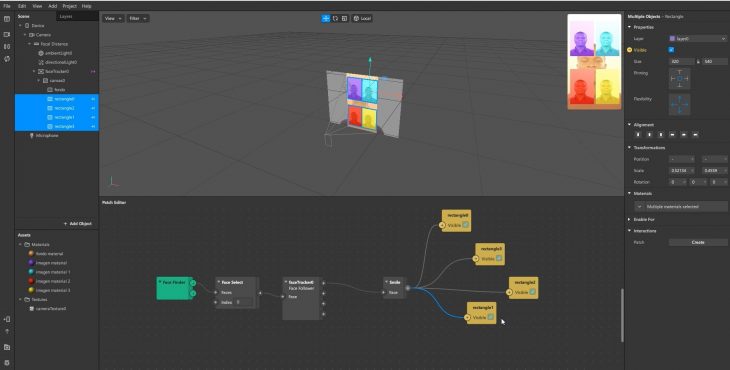Viewport: 730px width, 370px height.
Task: Select the move manipulator tool in viewport toolbar
Action: click(325, 18)
